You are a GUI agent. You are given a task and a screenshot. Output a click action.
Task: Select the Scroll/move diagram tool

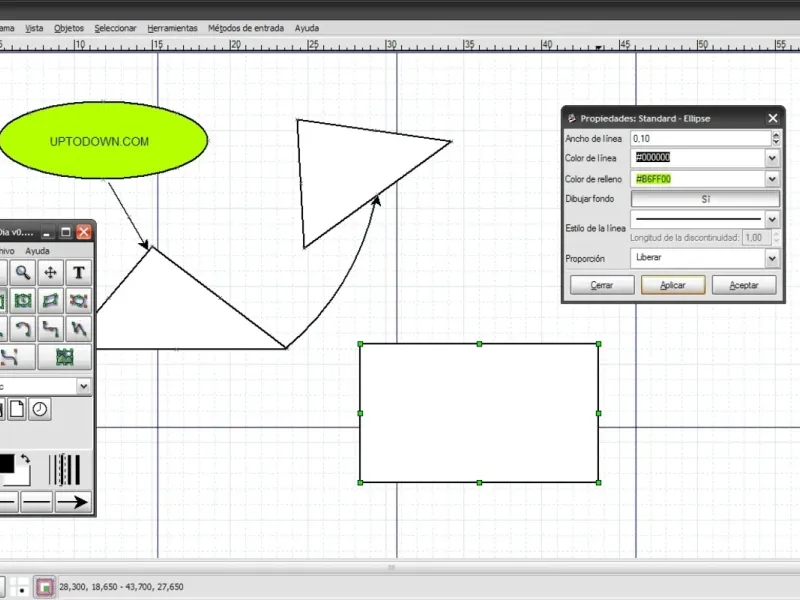click(x=51, y=272)
